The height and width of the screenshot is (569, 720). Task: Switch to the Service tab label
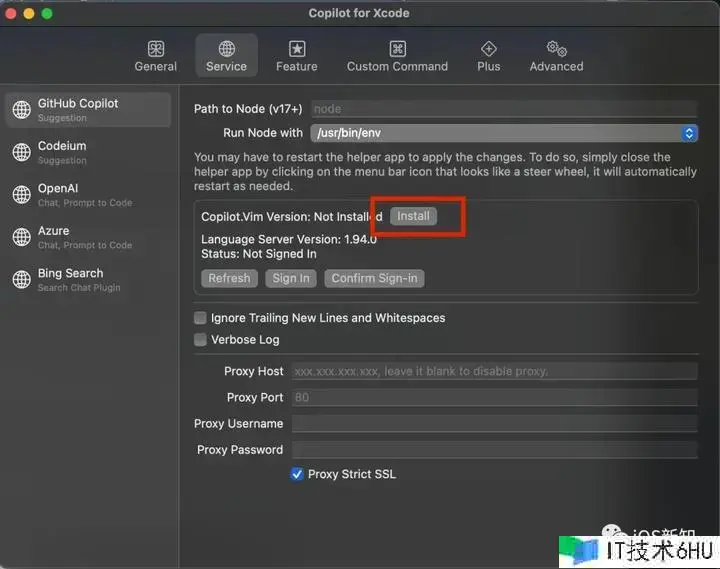click(x=226, y=67)
